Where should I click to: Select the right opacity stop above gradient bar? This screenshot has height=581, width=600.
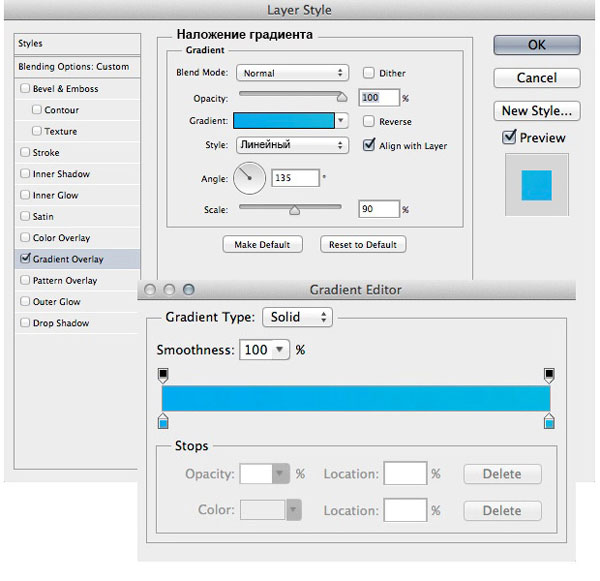click(549, 375)
